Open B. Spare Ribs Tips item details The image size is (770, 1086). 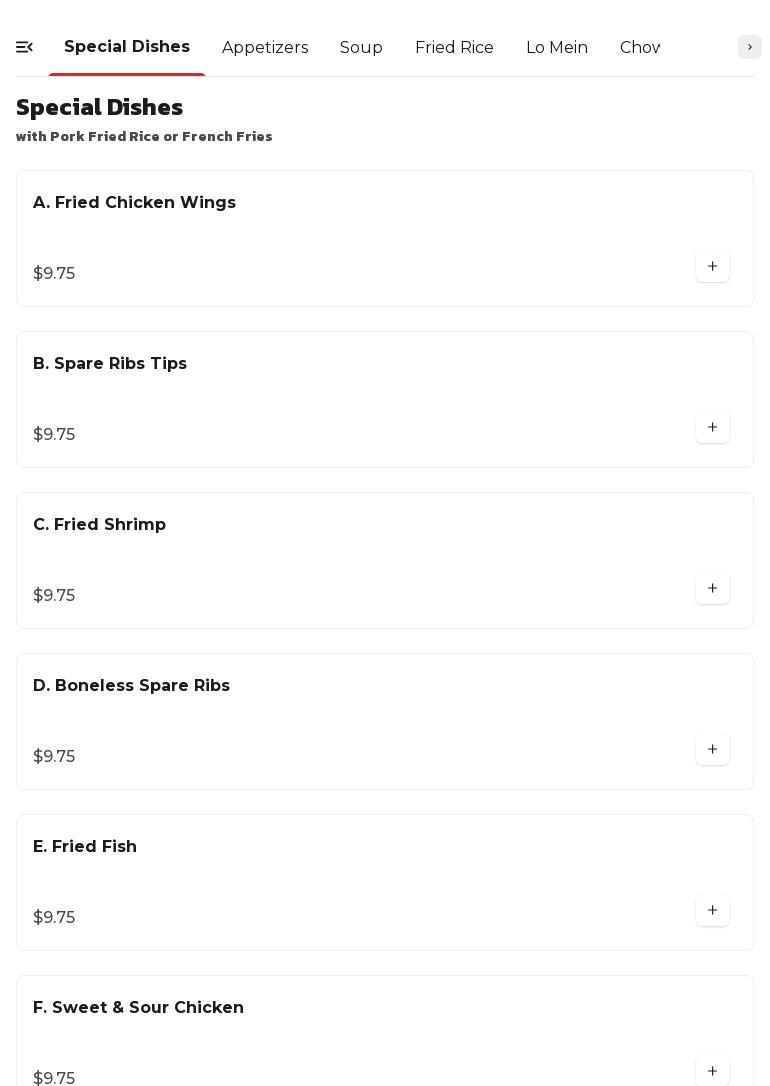[110, 364]
